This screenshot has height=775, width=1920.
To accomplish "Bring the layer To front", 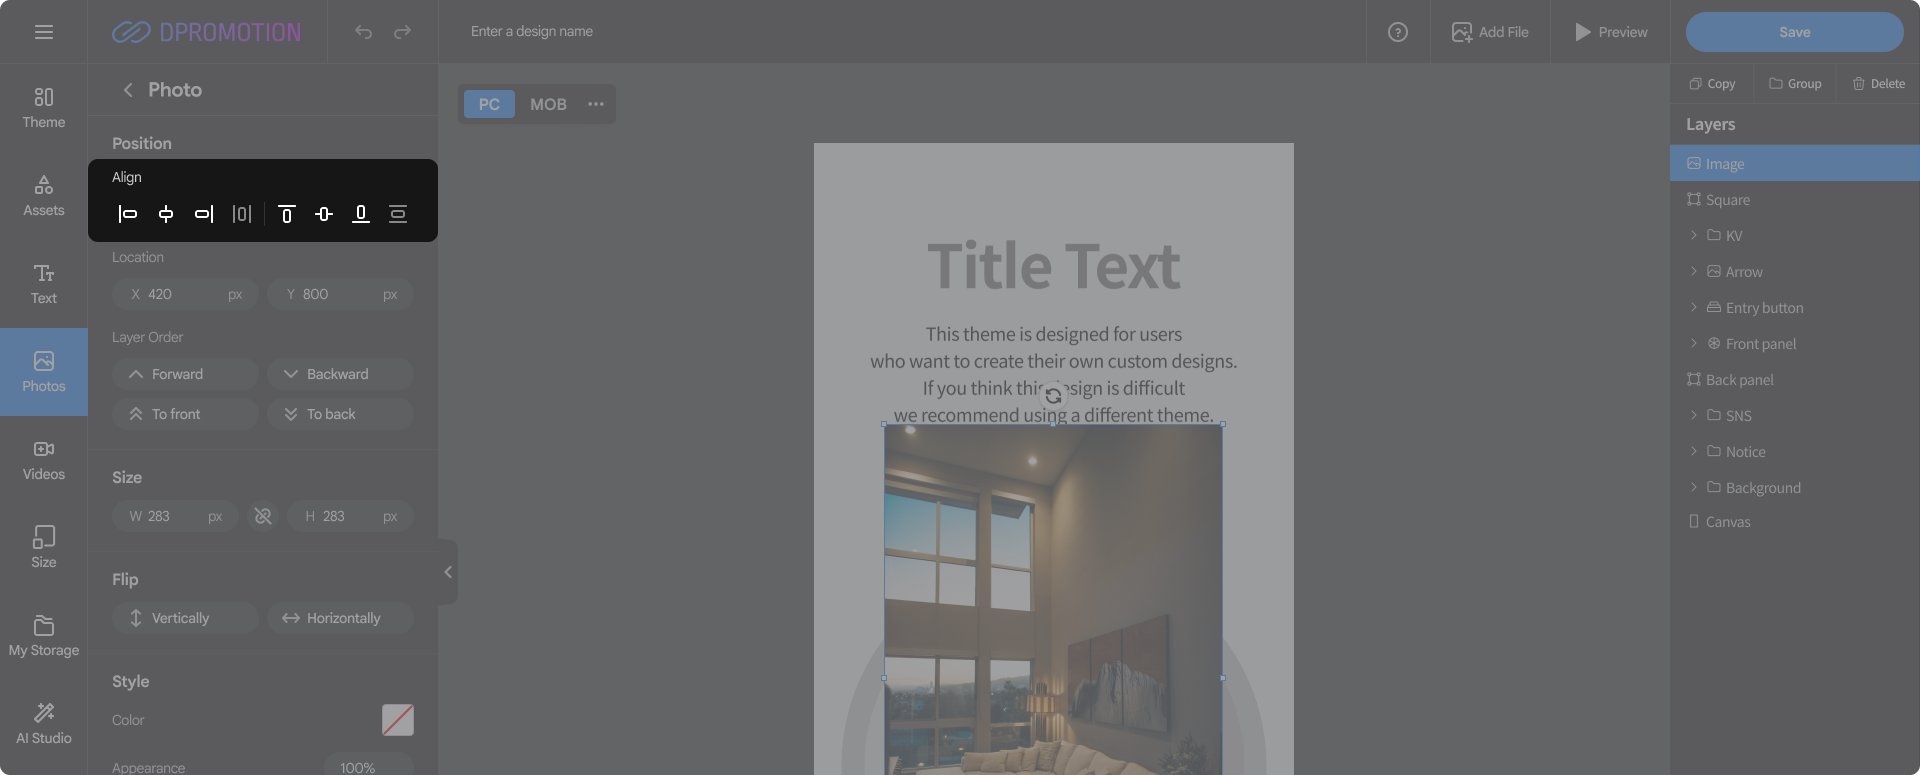I will [186, 414].
